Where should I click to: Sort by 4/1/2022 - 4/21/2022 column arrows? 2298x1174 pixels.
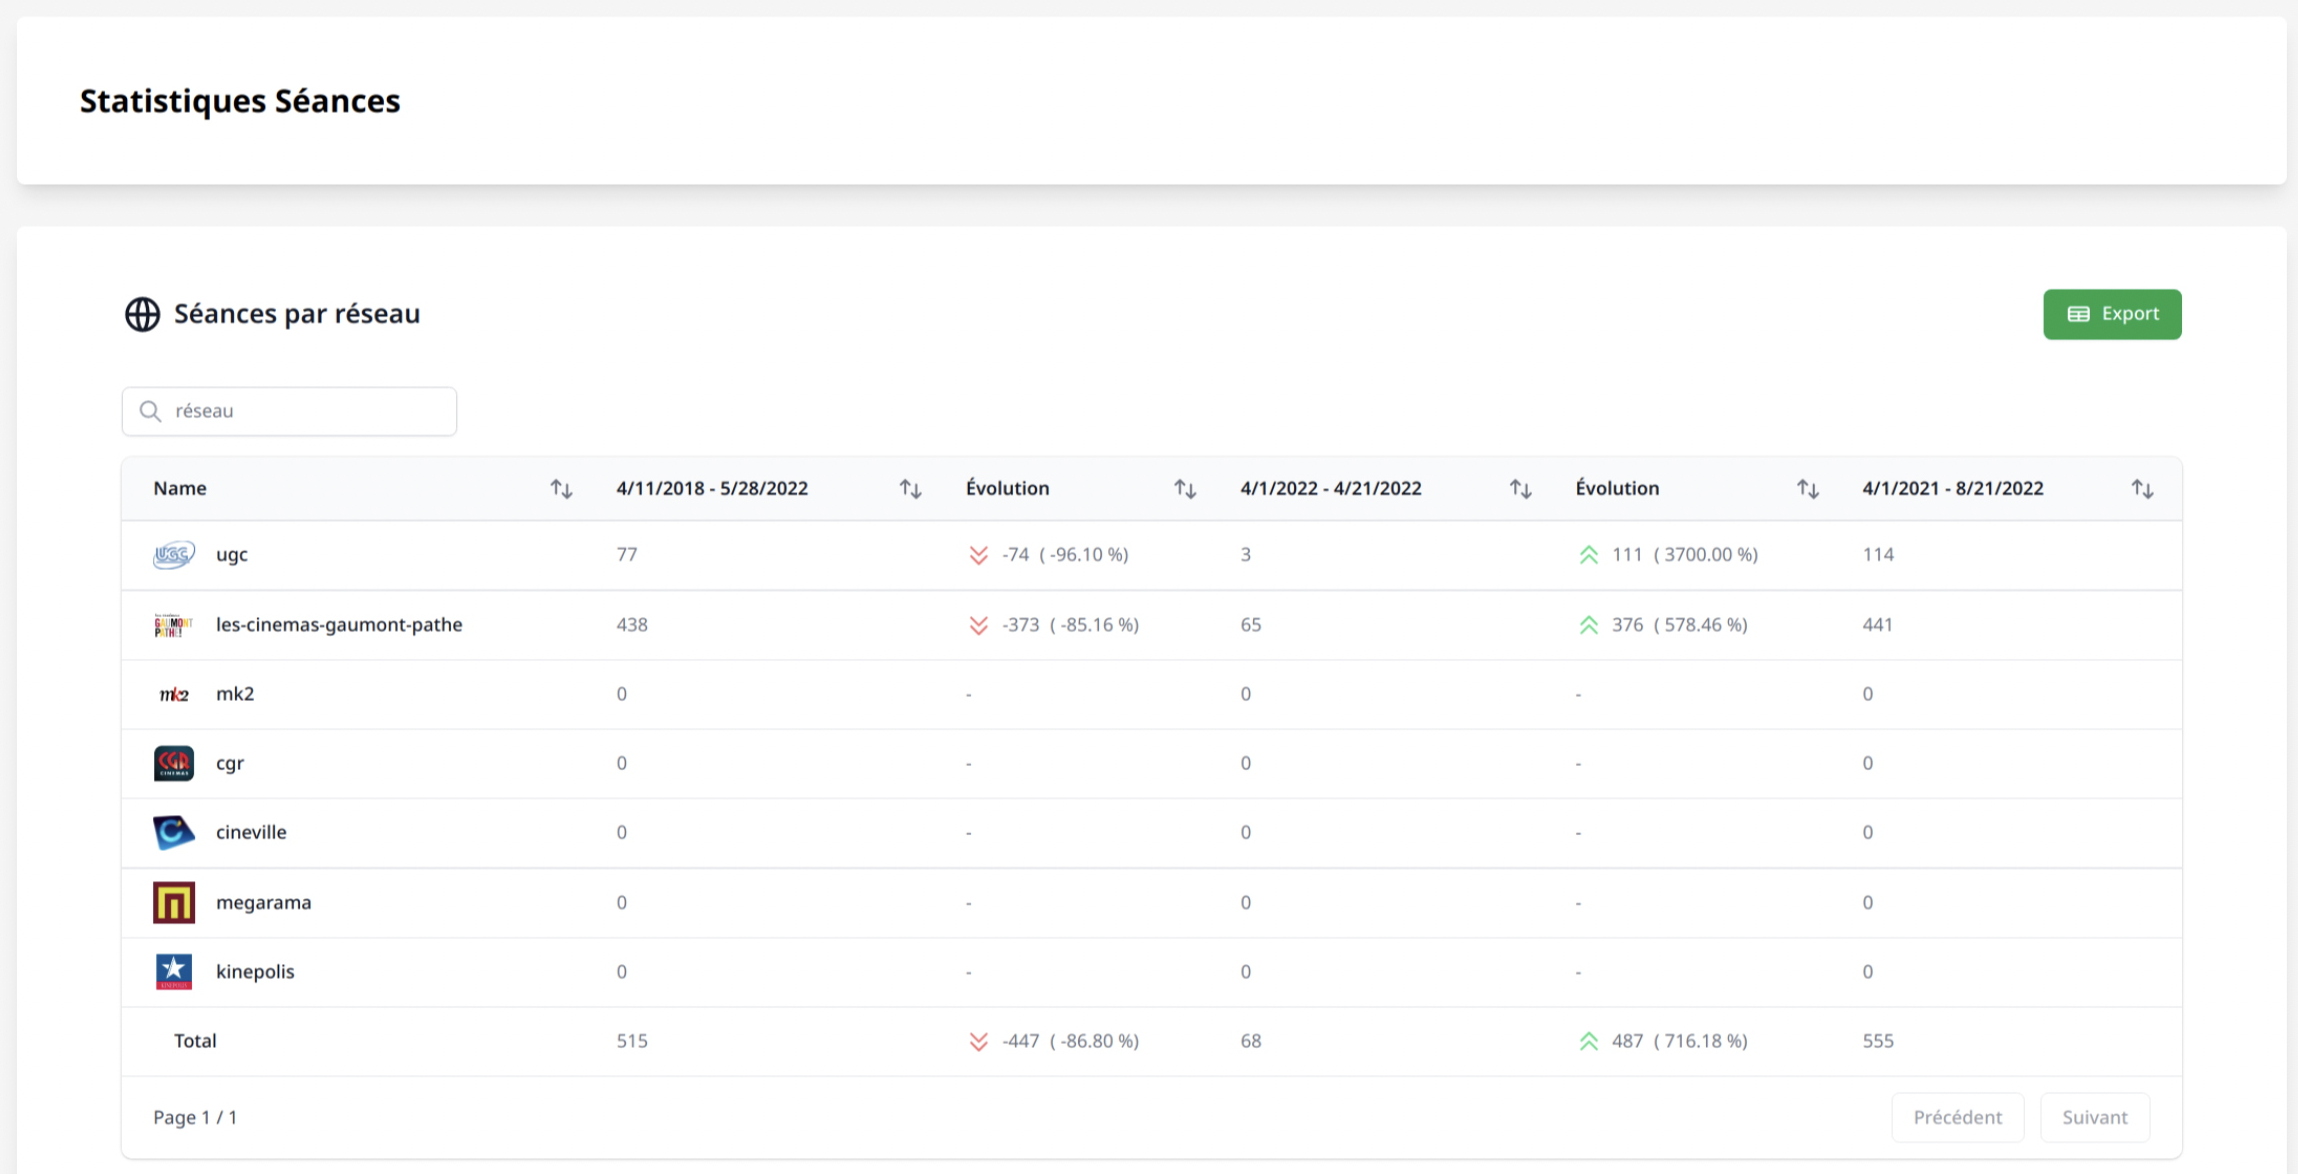click(x=1520, y=489)
